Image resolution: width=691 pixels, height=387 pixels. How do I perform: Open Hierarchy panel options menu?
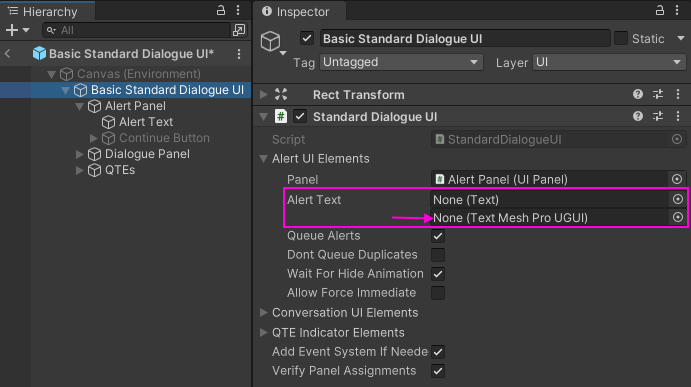coord(238,11)
